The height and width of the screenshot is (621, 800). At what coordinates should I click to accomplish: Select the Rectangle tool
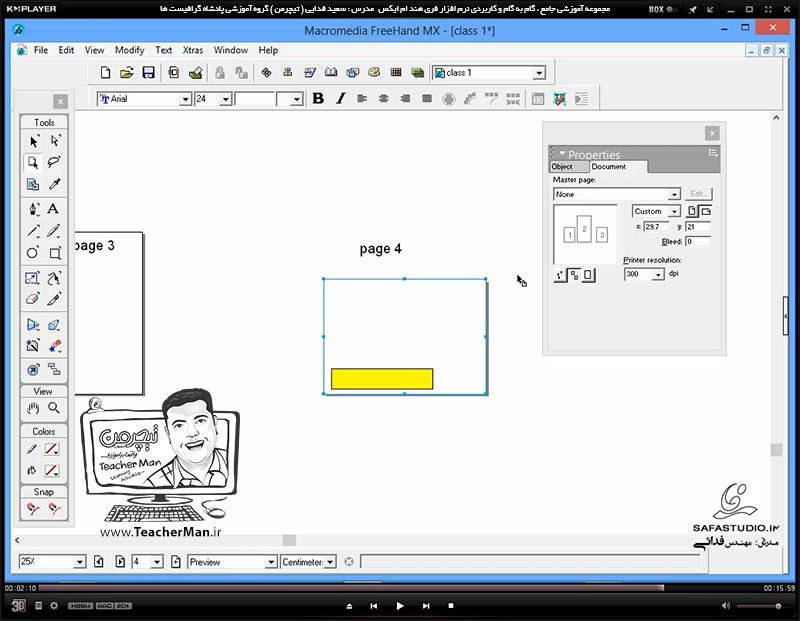click(x=55, y=253)
